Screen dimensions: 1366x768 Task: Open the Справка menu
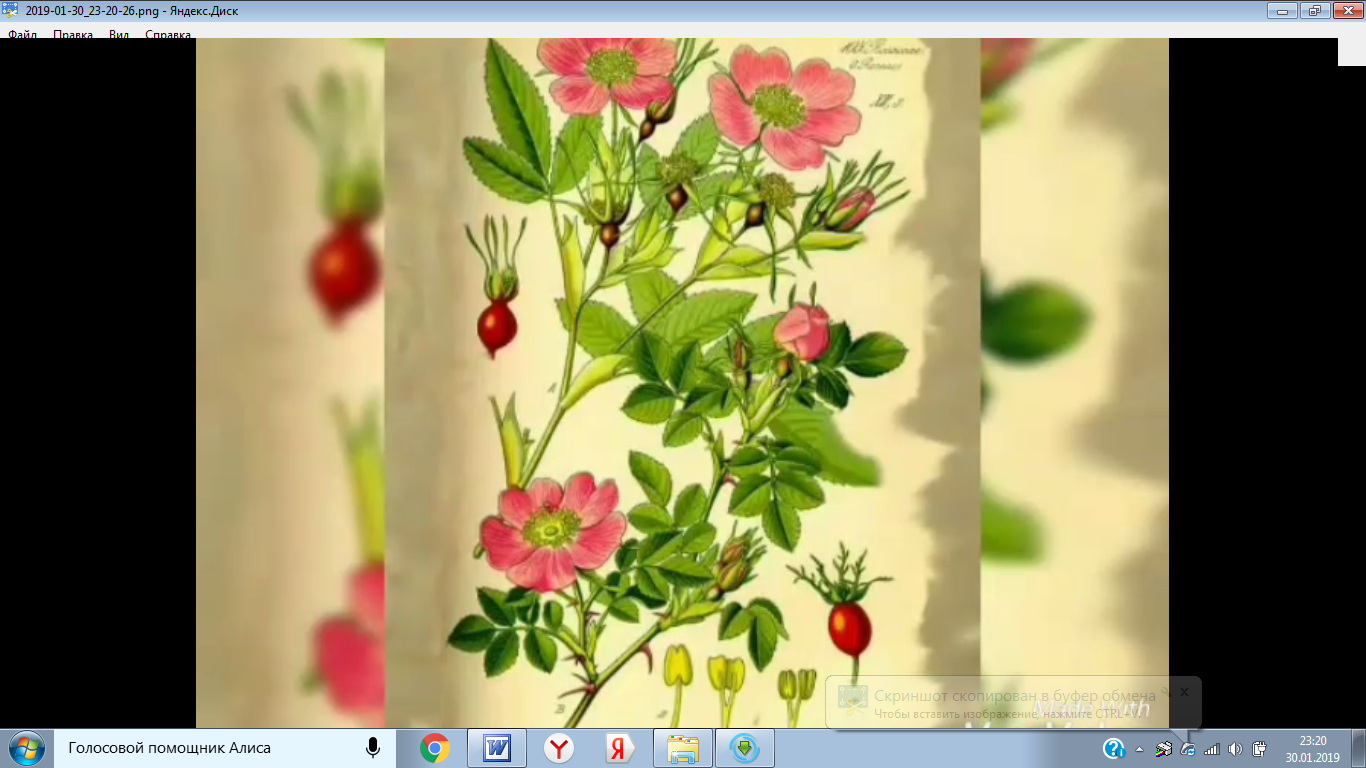(x=168, y=35)
